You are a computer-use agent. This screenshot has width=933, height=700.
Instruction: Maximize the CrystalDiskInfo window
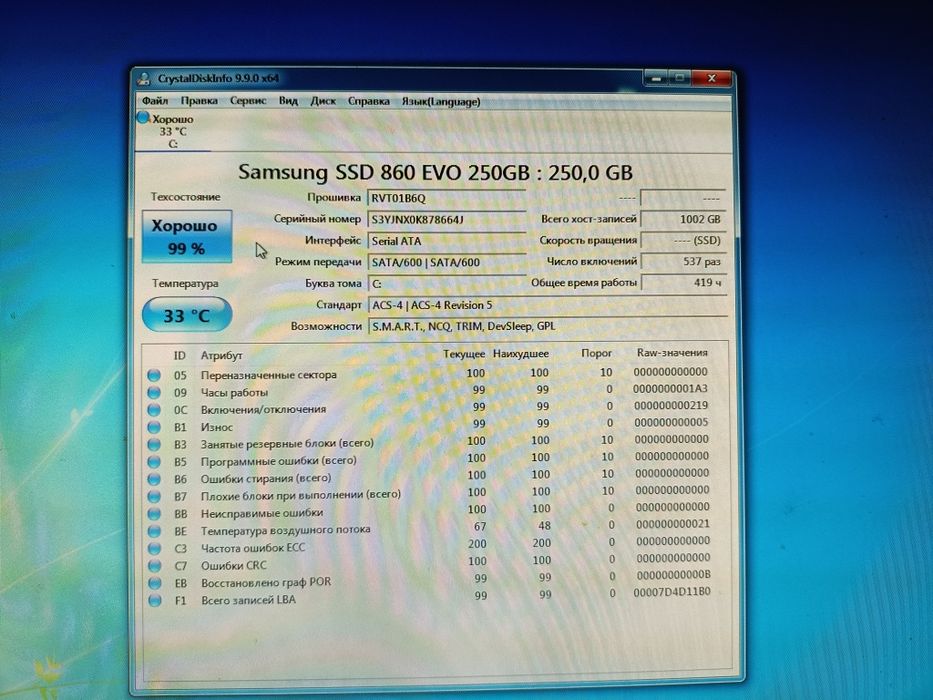680,77
